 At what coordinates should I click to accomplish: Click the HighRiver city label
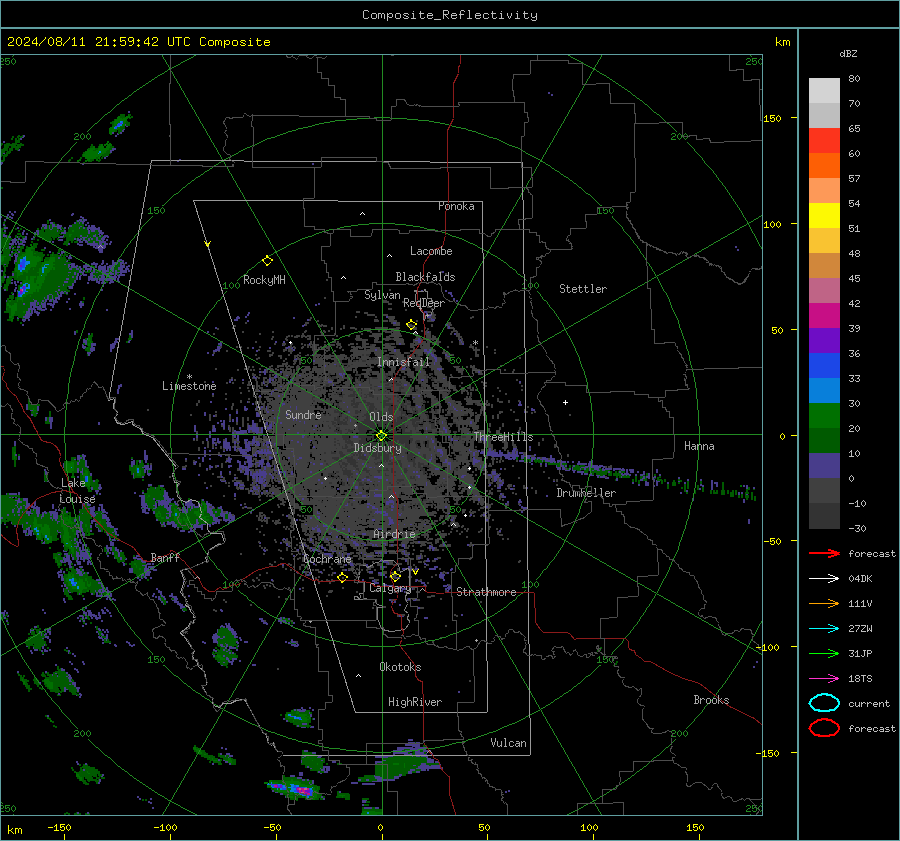coord(415,702)
